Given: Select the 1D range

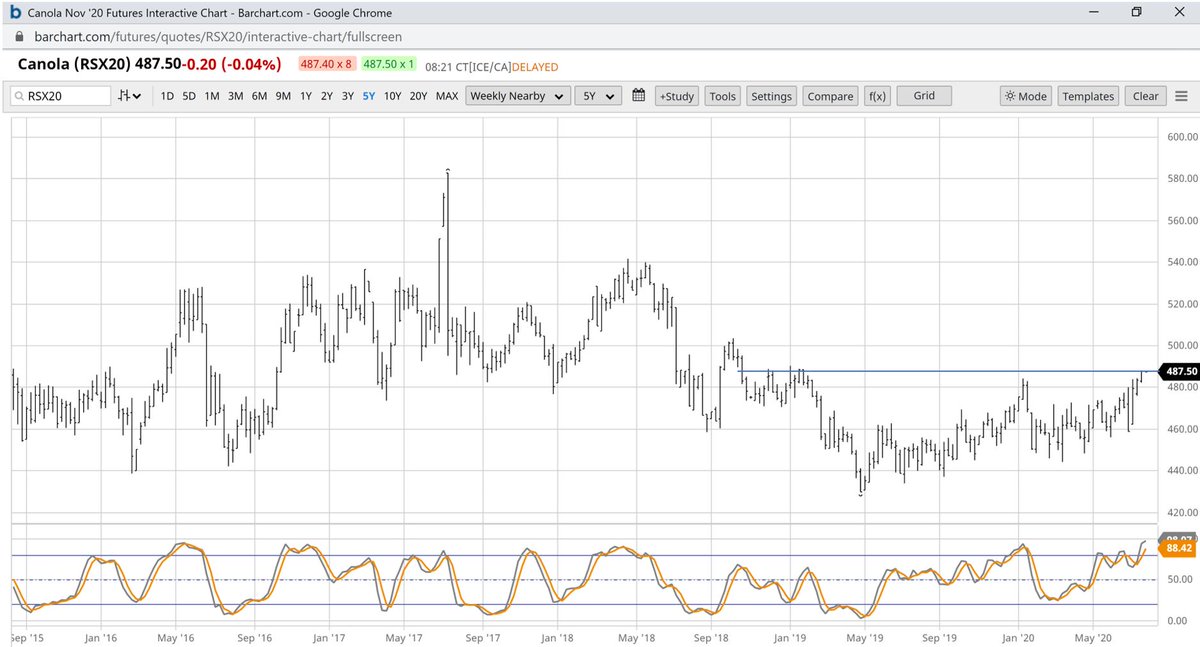Looking at the screenshot, I should pos(167,96).
